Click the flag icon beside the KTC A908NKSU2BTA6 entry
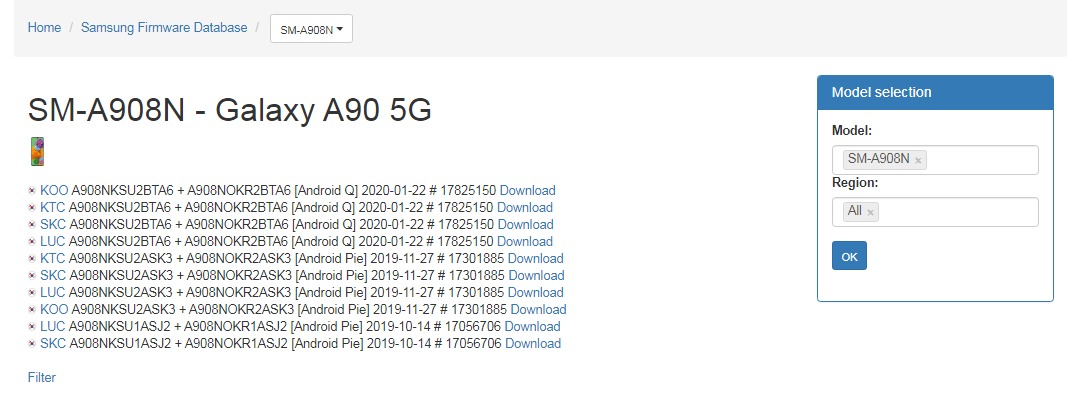1068x401 pixels. pos(32,208)
